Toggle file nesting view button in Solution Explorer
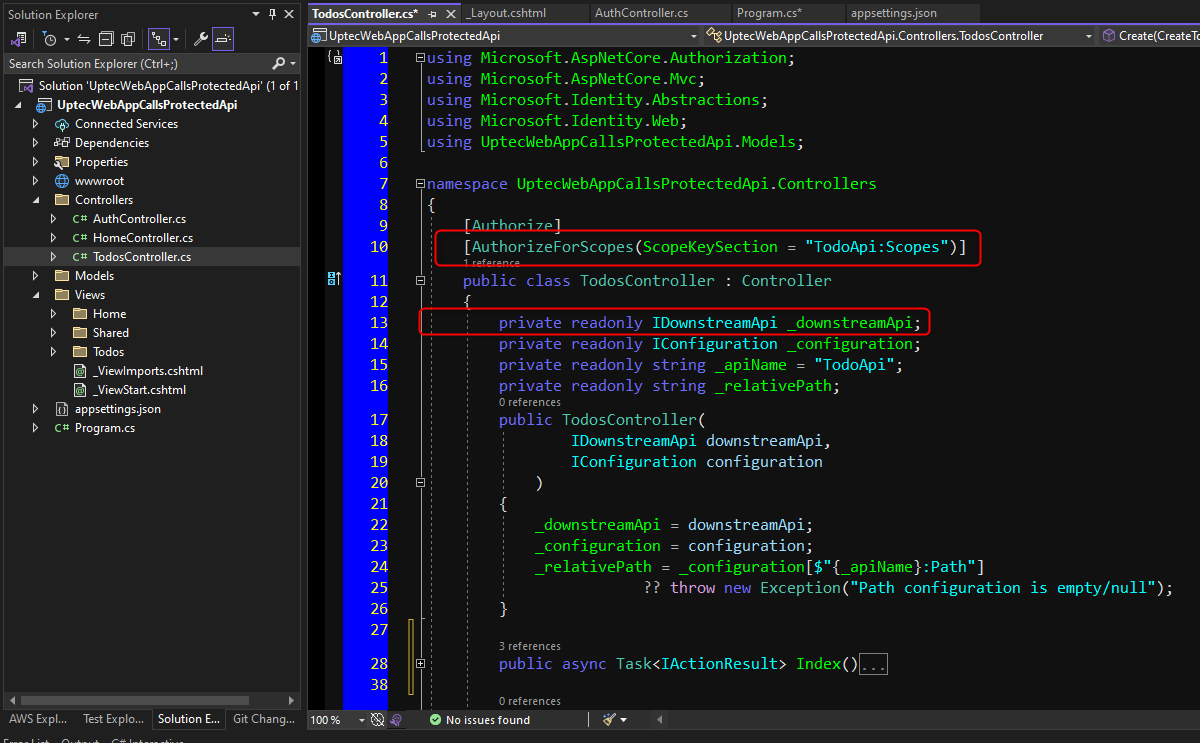 (x=158, y=39)
